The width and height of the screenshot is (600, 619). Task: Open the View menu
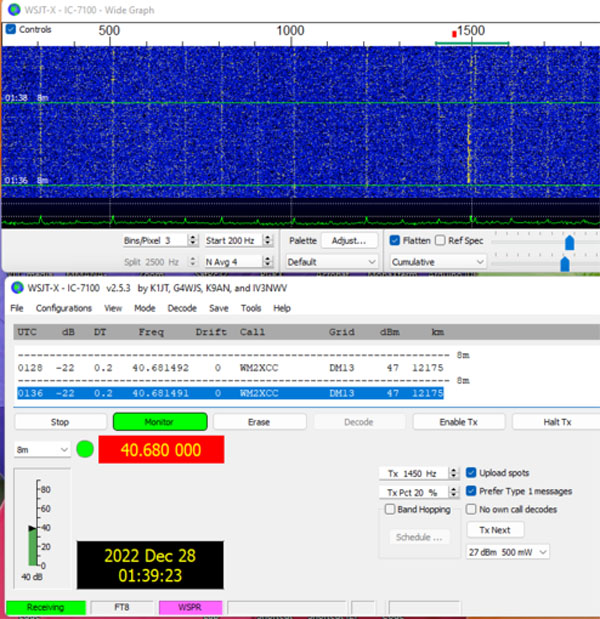(113, 308)
